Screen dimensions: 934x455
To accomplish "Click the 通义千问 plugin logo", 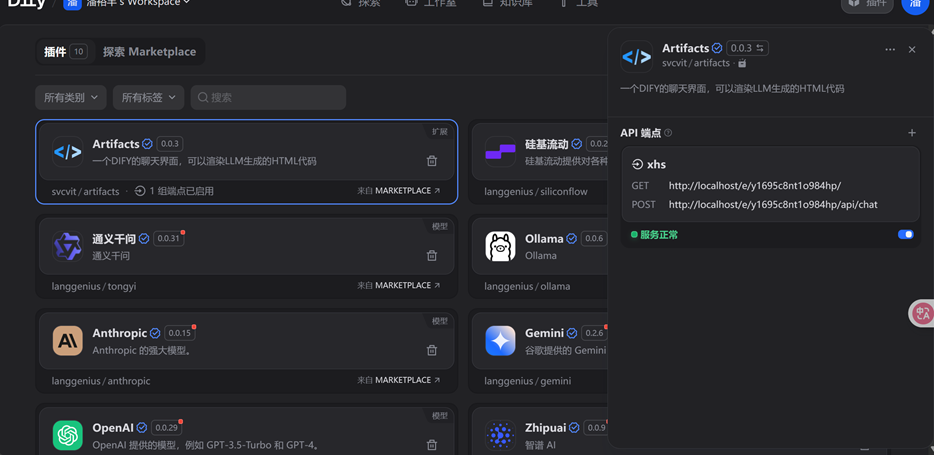I will [67, 247].
